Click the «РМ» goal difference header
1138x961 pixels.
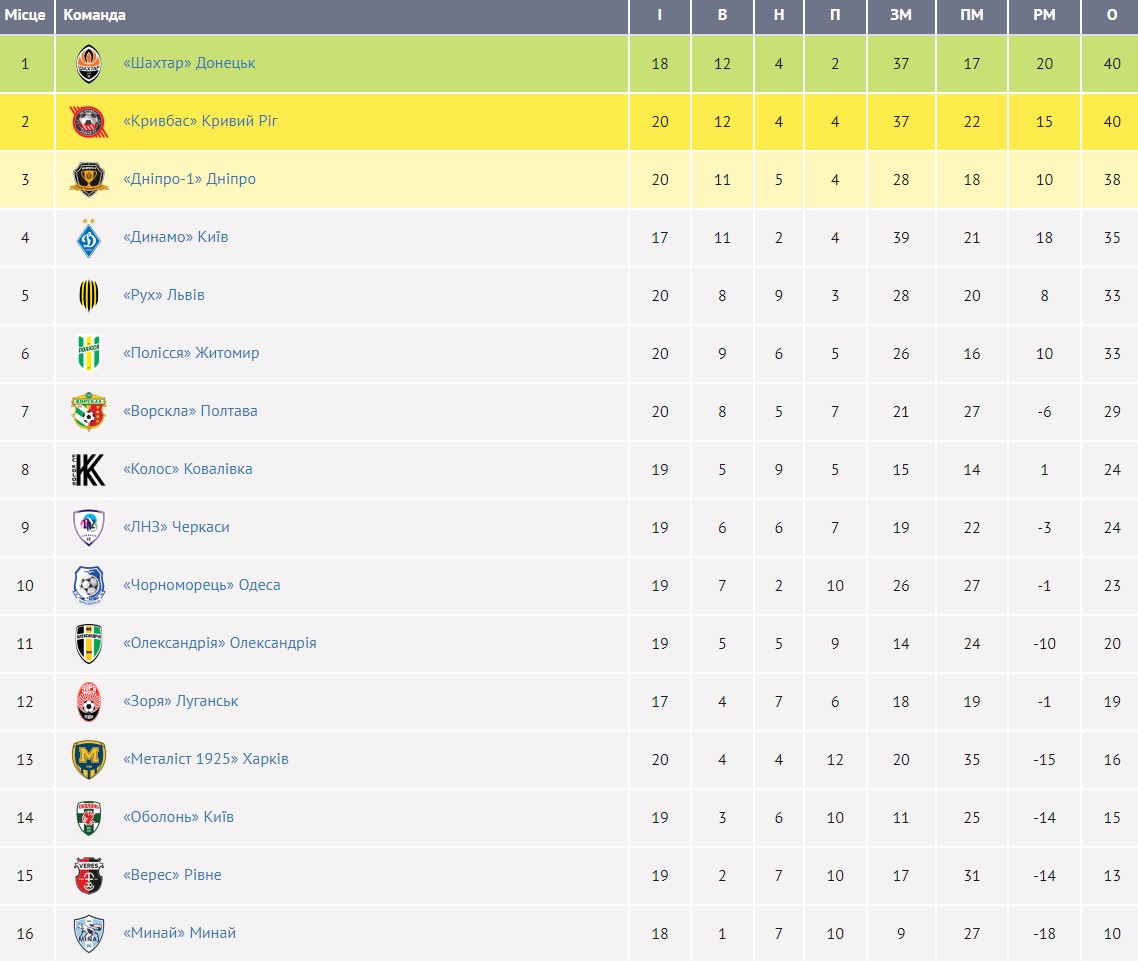coord(1045,15)
